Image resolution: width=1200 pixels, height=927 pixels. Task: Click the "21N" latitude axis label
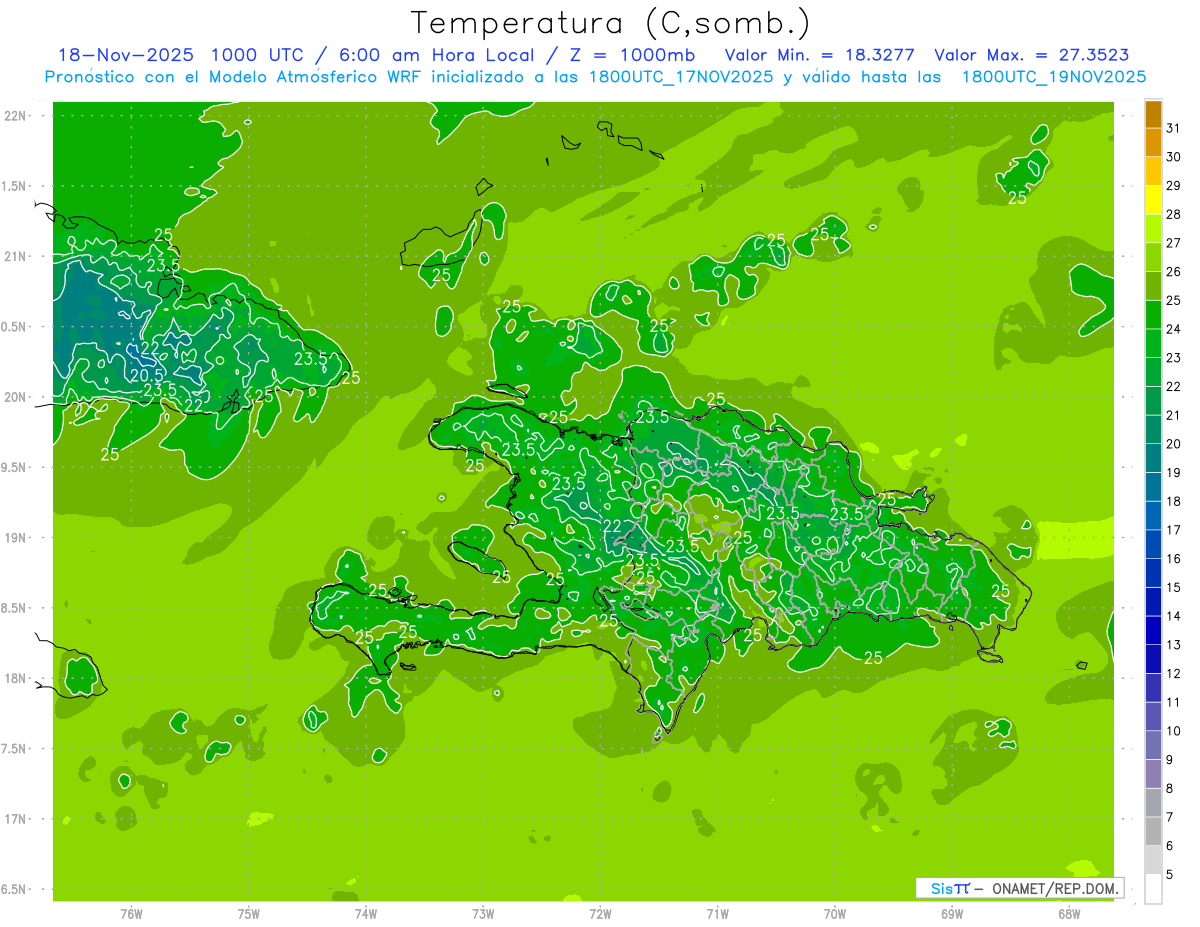pos(16,256)
